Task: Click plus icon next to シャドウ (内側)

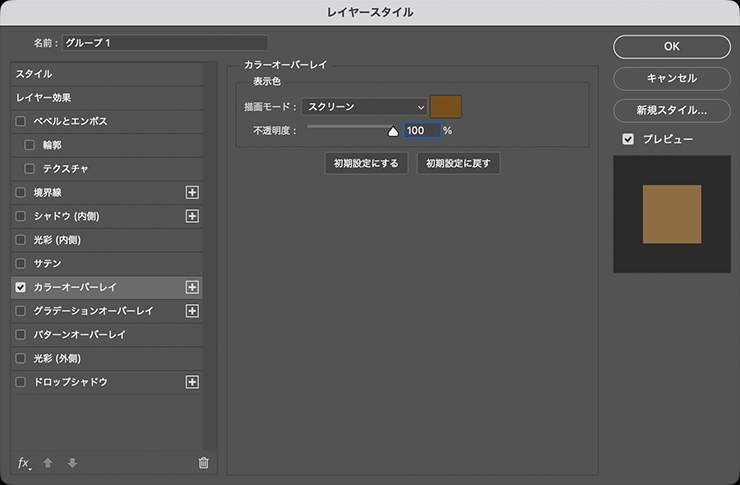Action: click(193, 216)
